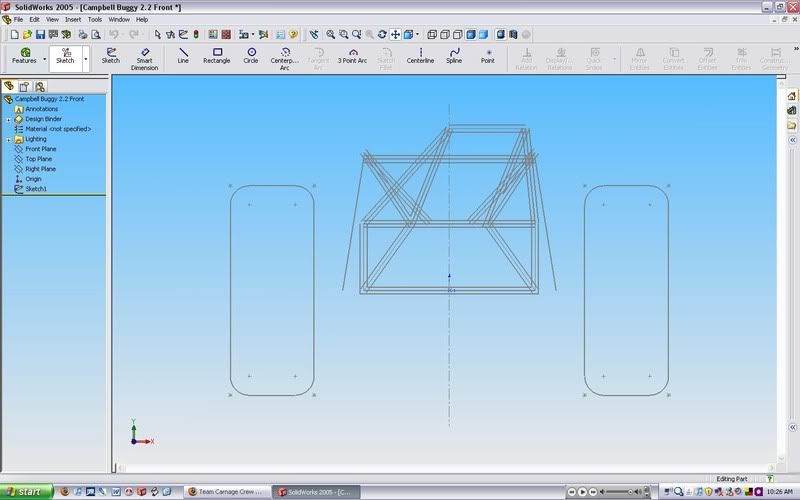Image resolution: width=800 pixels, height=500 pixels.
Task: Open the Sketch tab dropdown arrow
Action: click(x=86, y=59)
